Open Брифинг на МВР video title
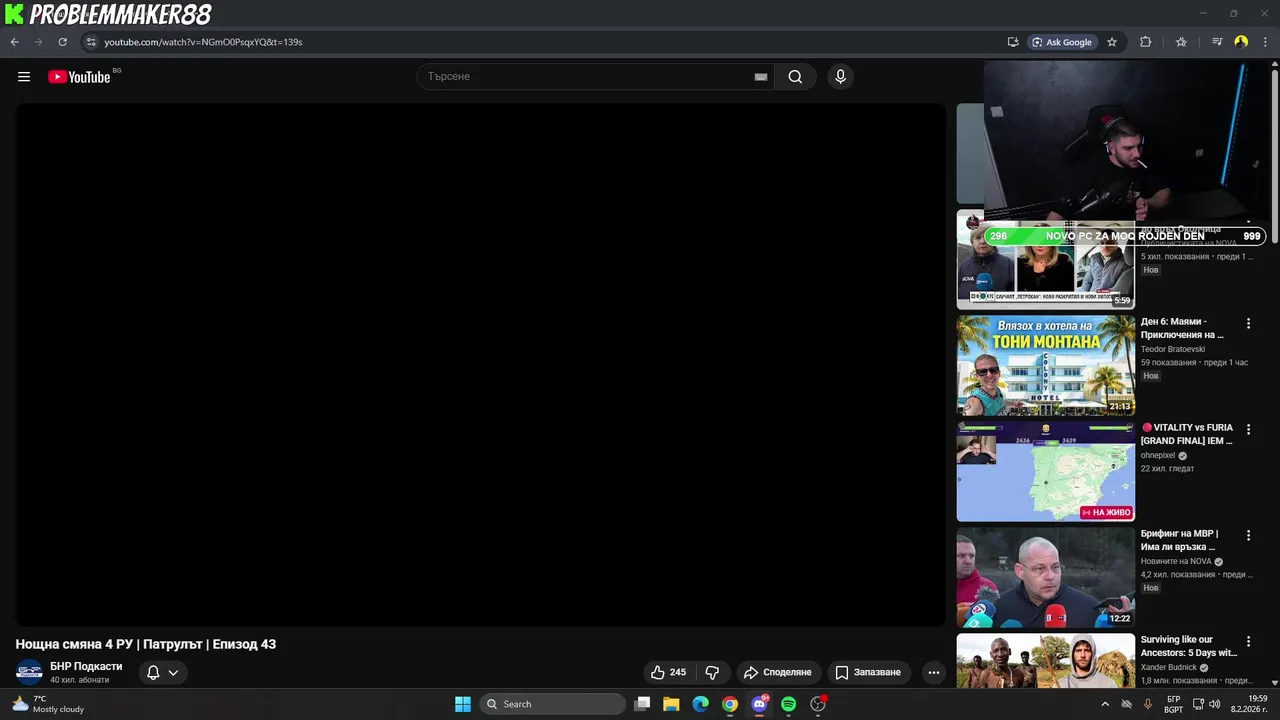The height and width of the screenshot is (720, 1280). pyautogui.click(x=1179, y=540)
